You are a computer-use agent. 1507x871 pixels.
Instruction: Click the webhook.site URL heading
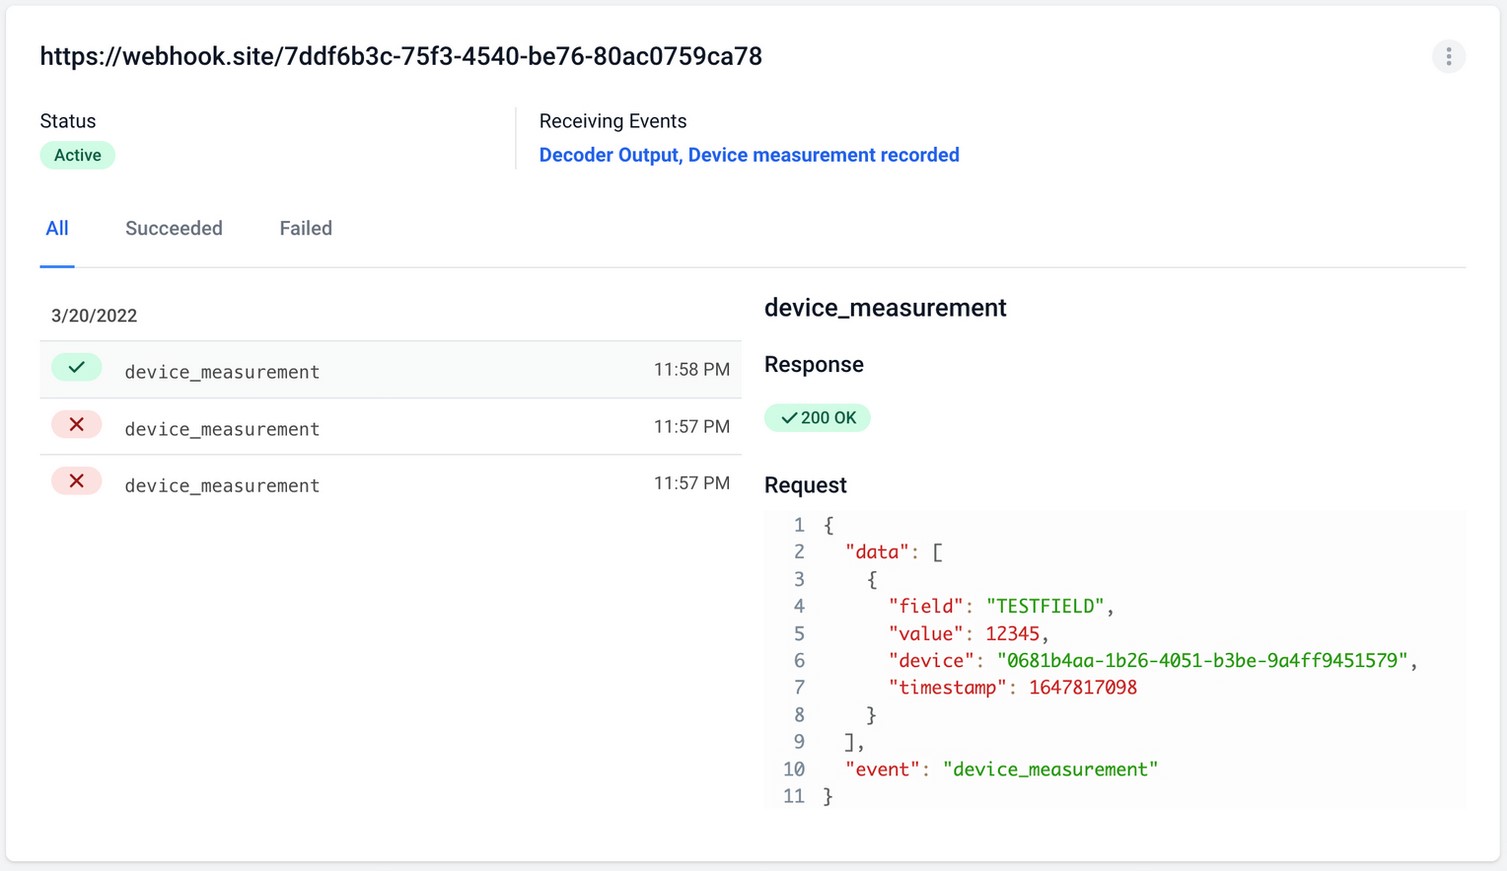pos(400,57)
